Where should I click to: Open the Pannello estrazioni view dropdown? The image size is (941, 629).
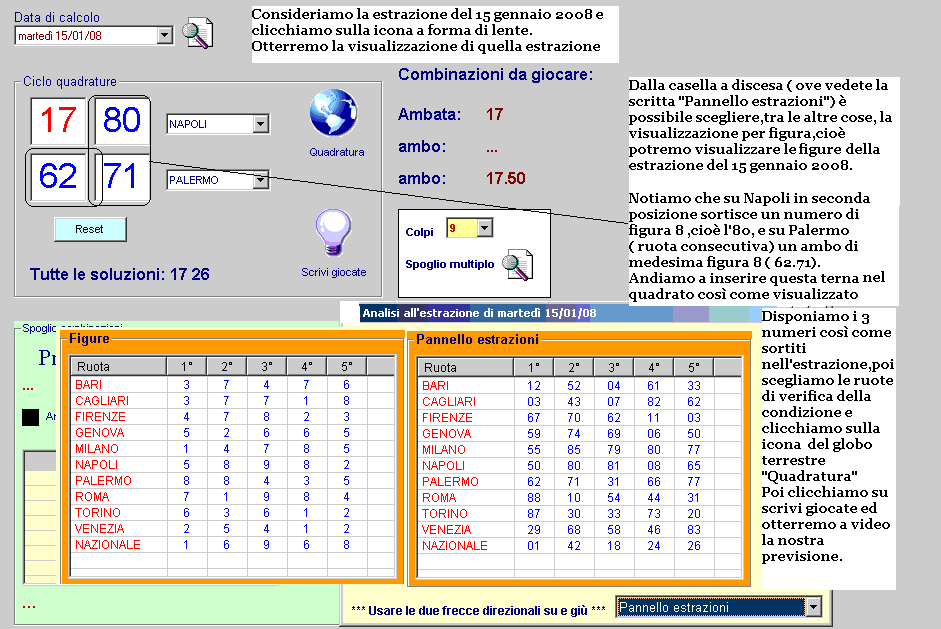813,607
